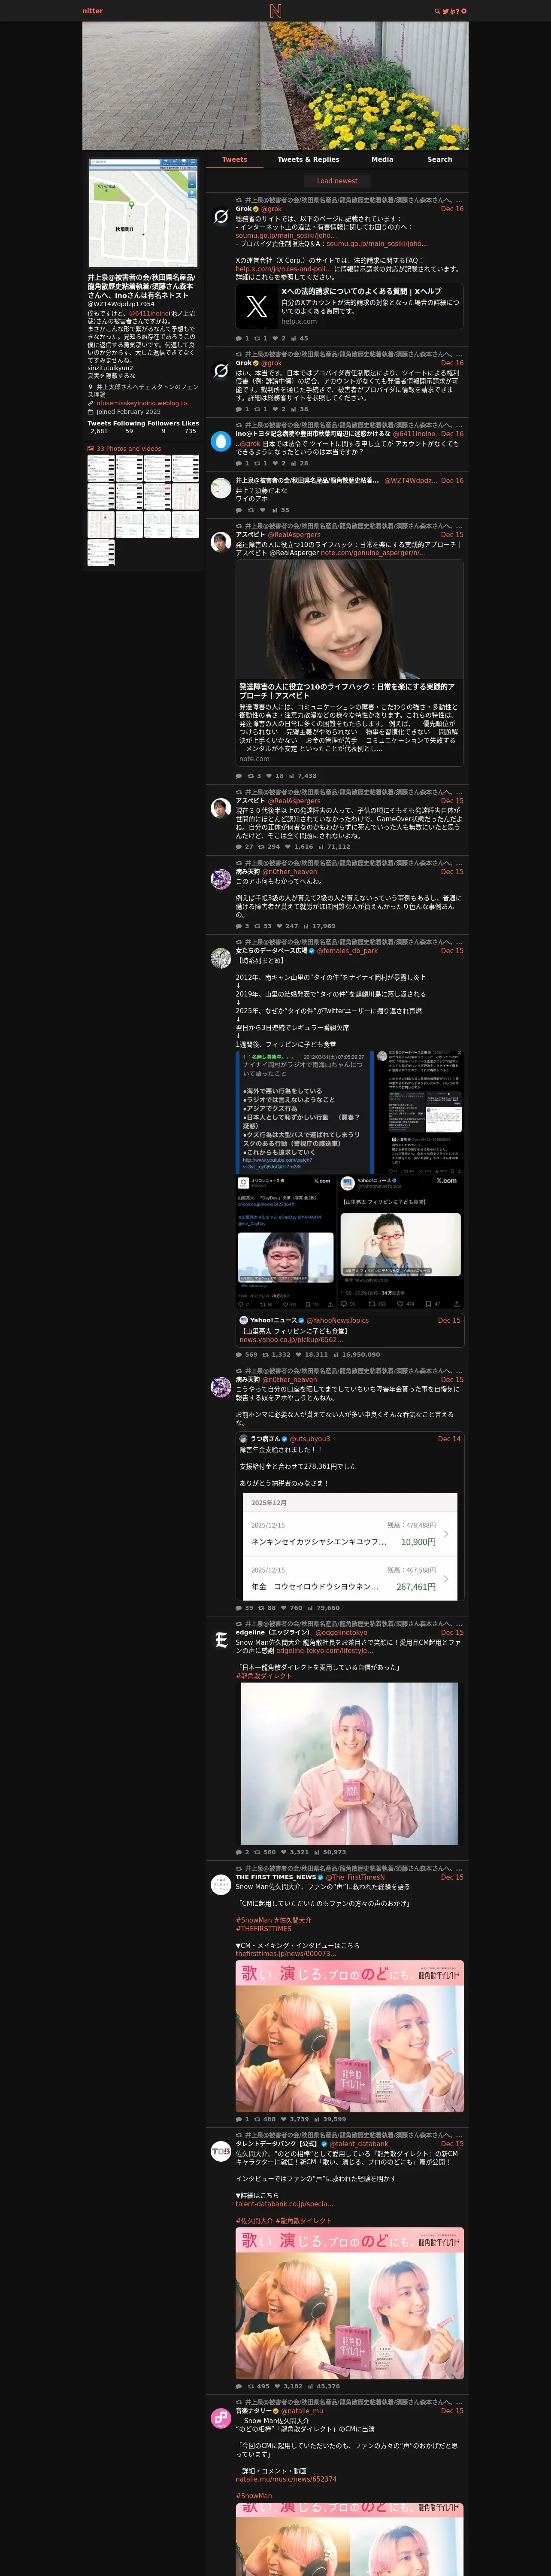This screenshot has height=2576, width=551.
Task: Click the views chart icon showing 38
Action: pyautogui.click(x=295, y=409)
